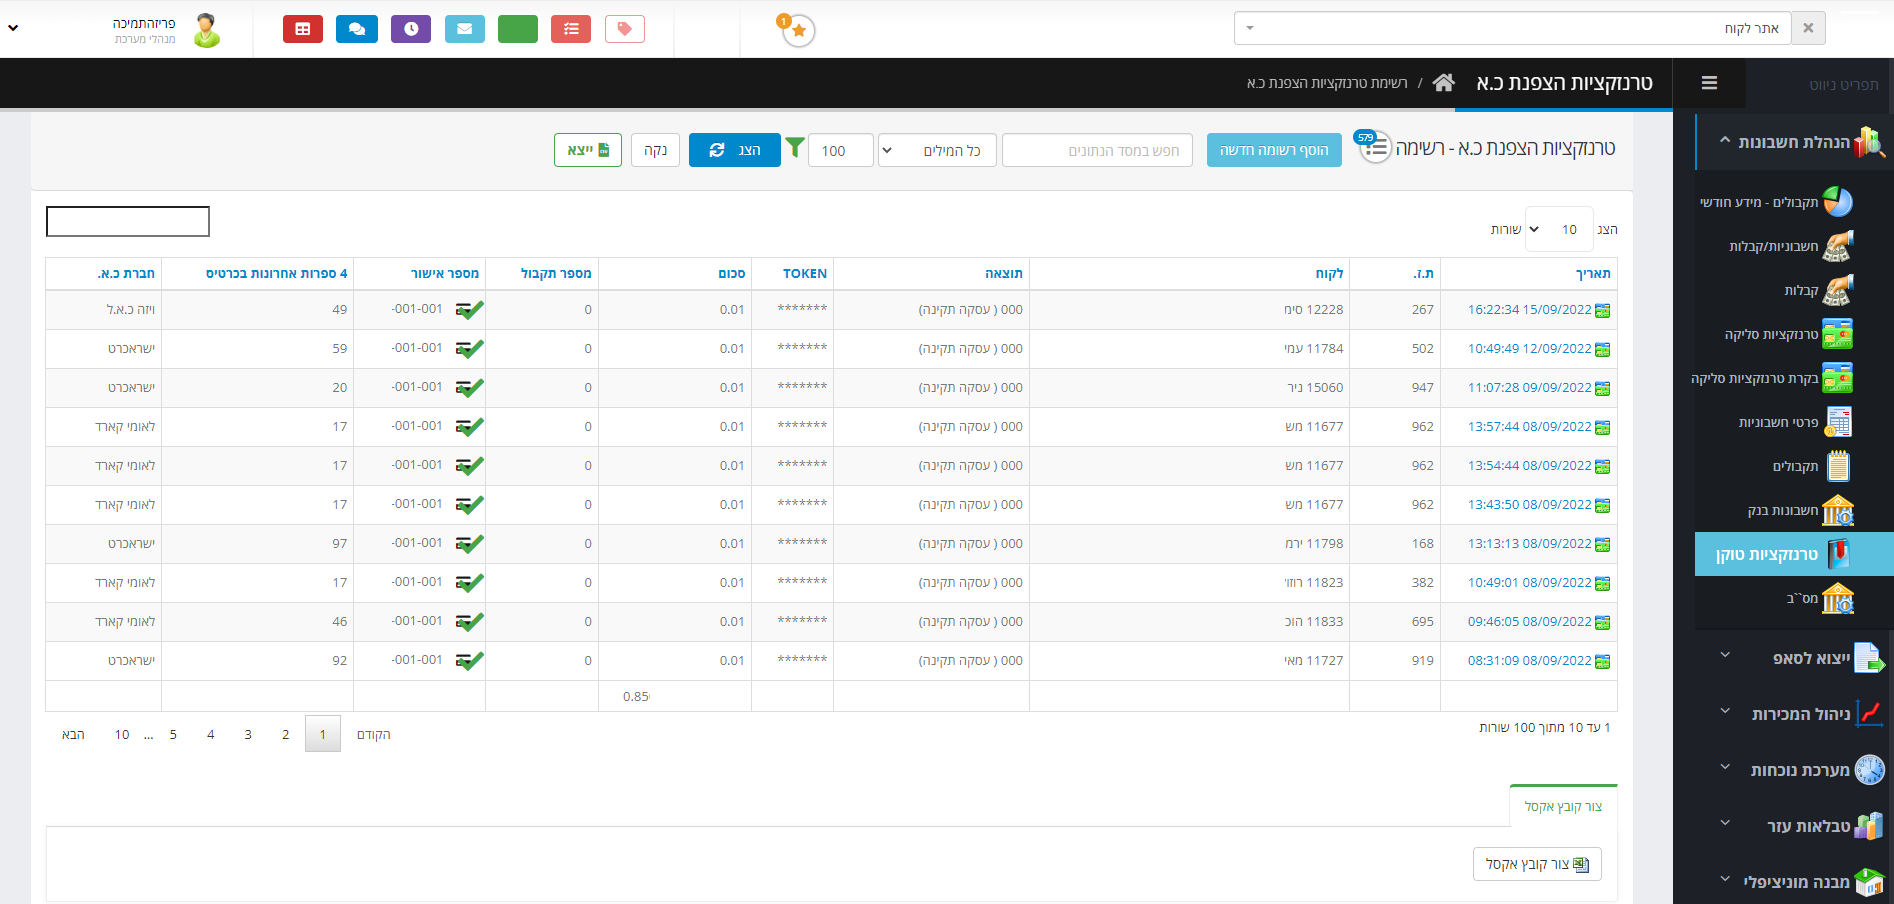Open the red tasks list icon
1894x904 pixels.
coord(571,29)
